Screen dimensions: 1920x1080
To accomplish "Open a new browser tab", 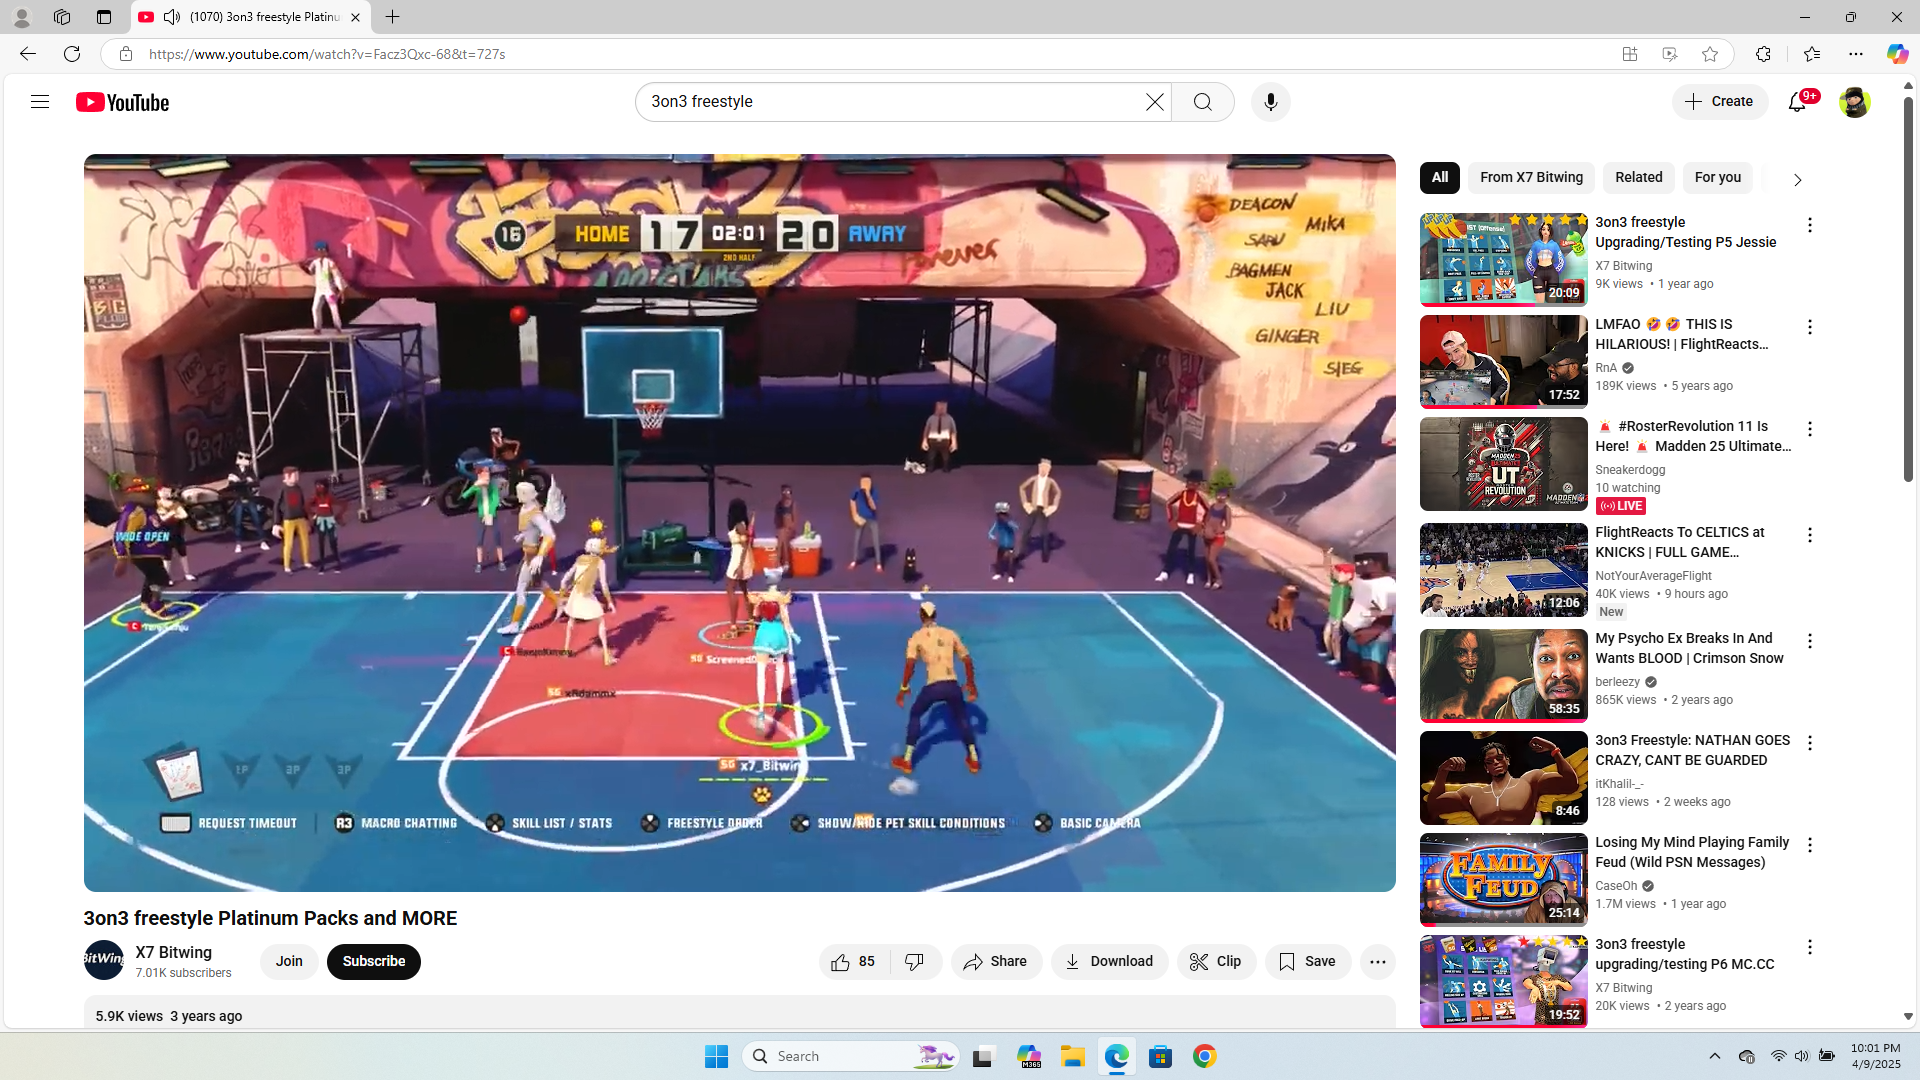I will click(x=393, y=17).
